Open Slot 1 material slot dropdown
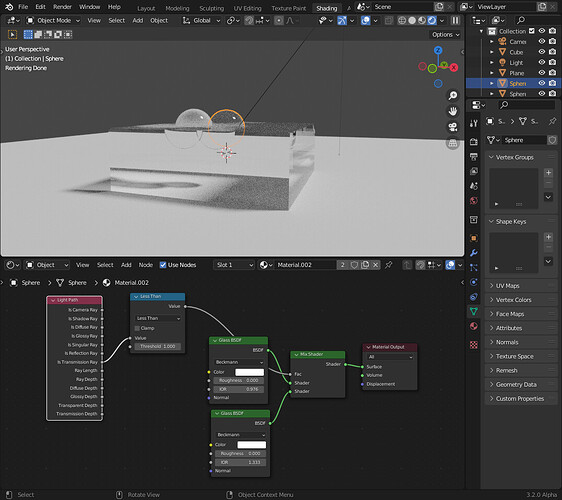The image size is (562, 500). [x=234, y=265]
